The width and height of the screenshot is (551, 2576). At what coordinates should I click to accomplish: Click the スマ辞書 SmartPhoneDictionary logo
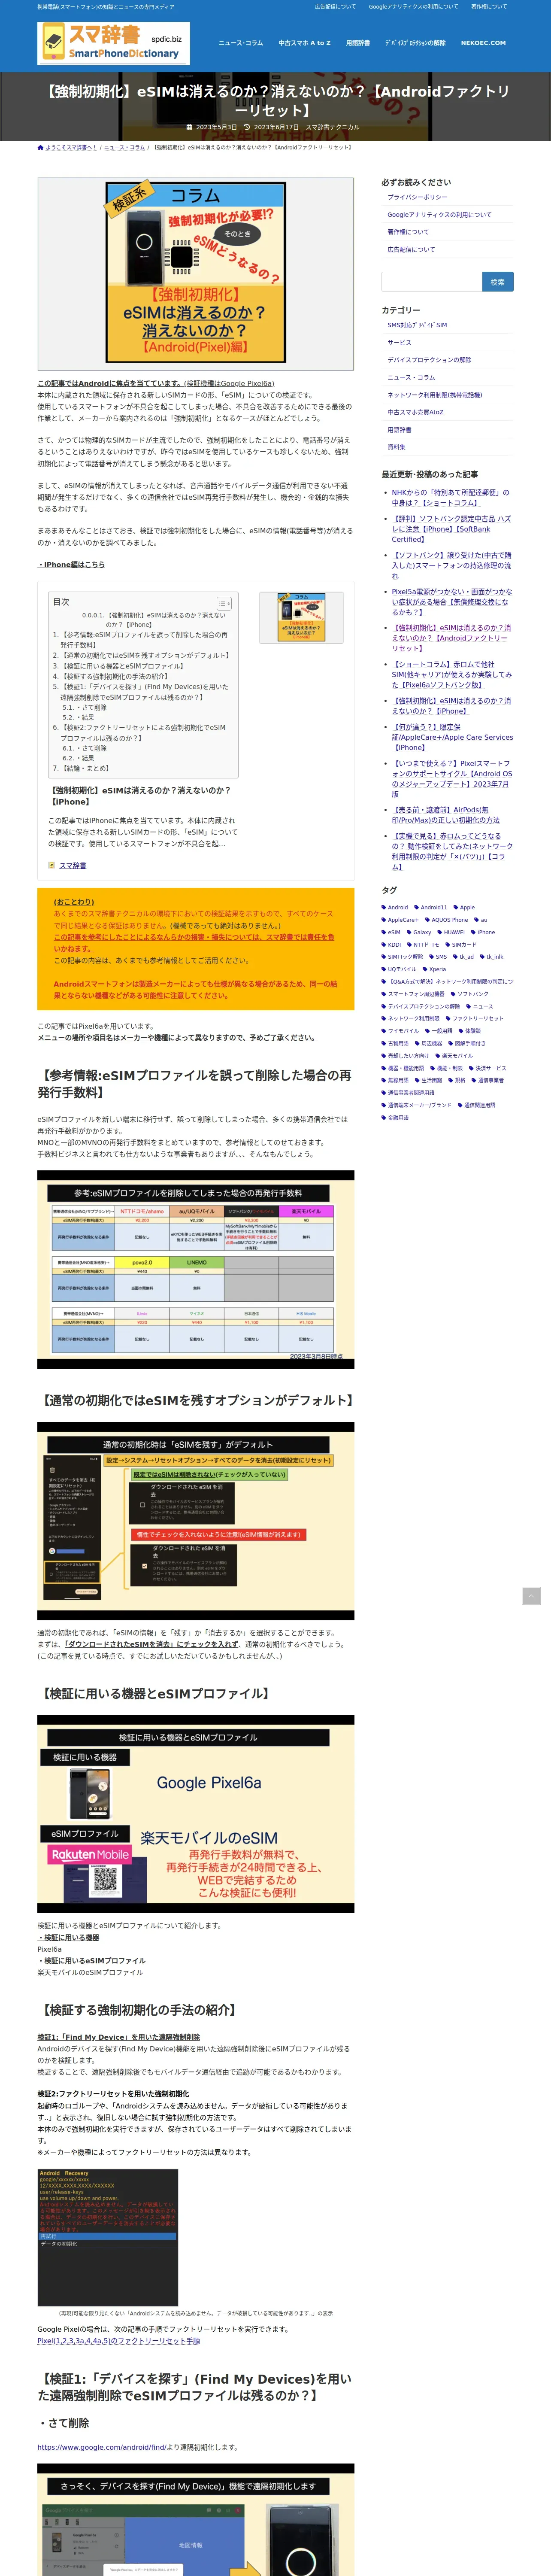click(x=113, y=43)
